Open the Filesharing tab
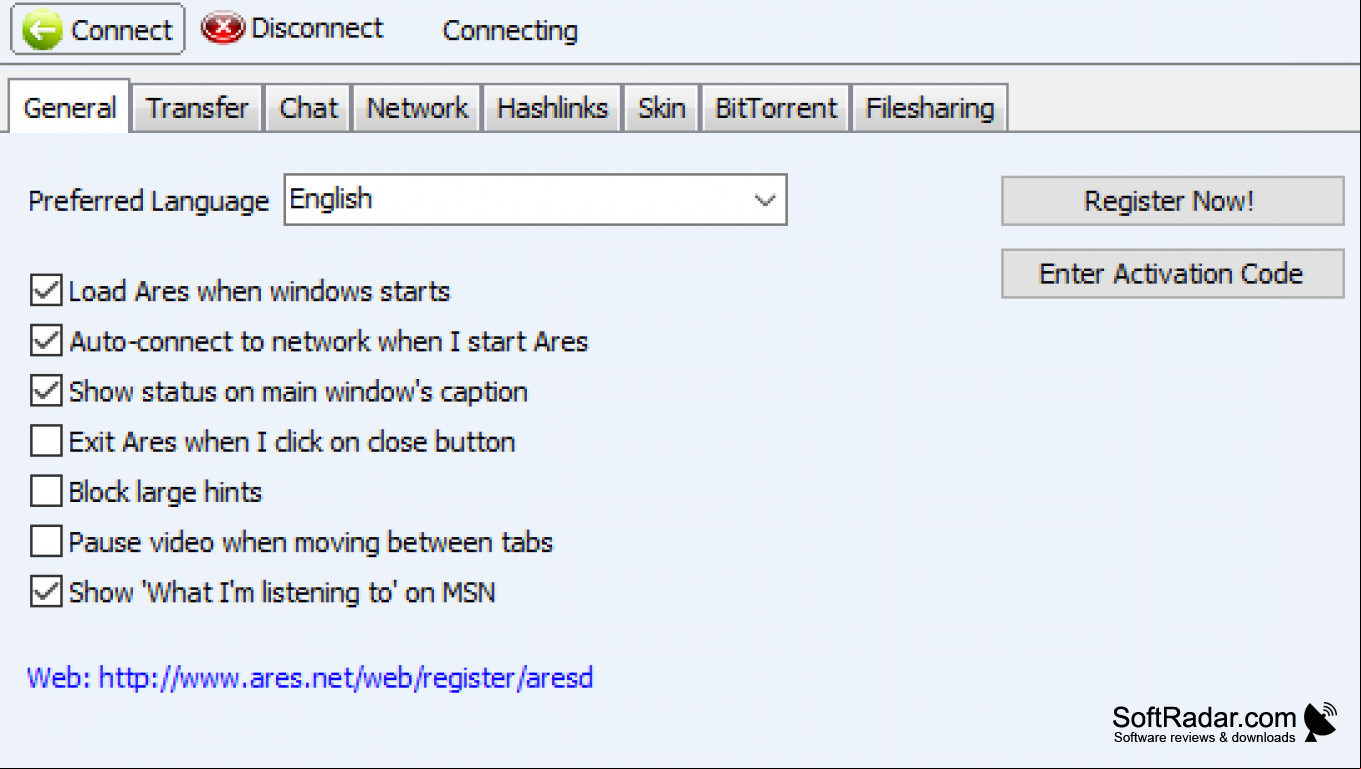This screenshot has width=1361, height=769. (930, 108)
